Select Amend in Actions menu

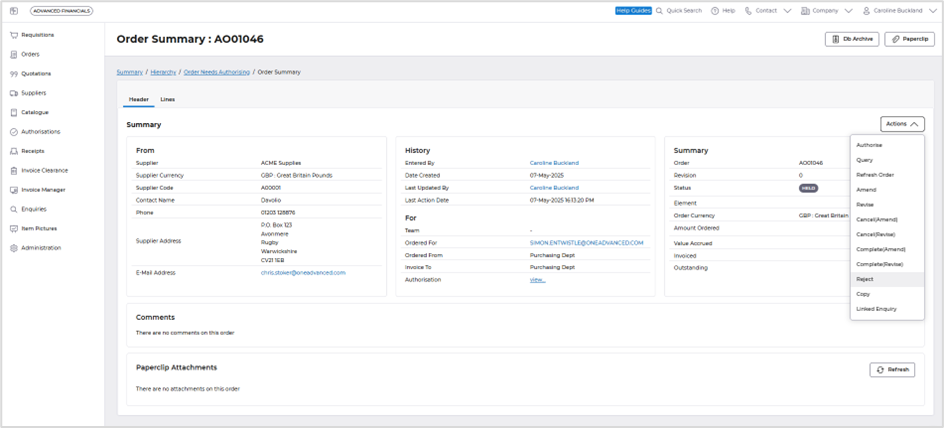pos(887,190)
